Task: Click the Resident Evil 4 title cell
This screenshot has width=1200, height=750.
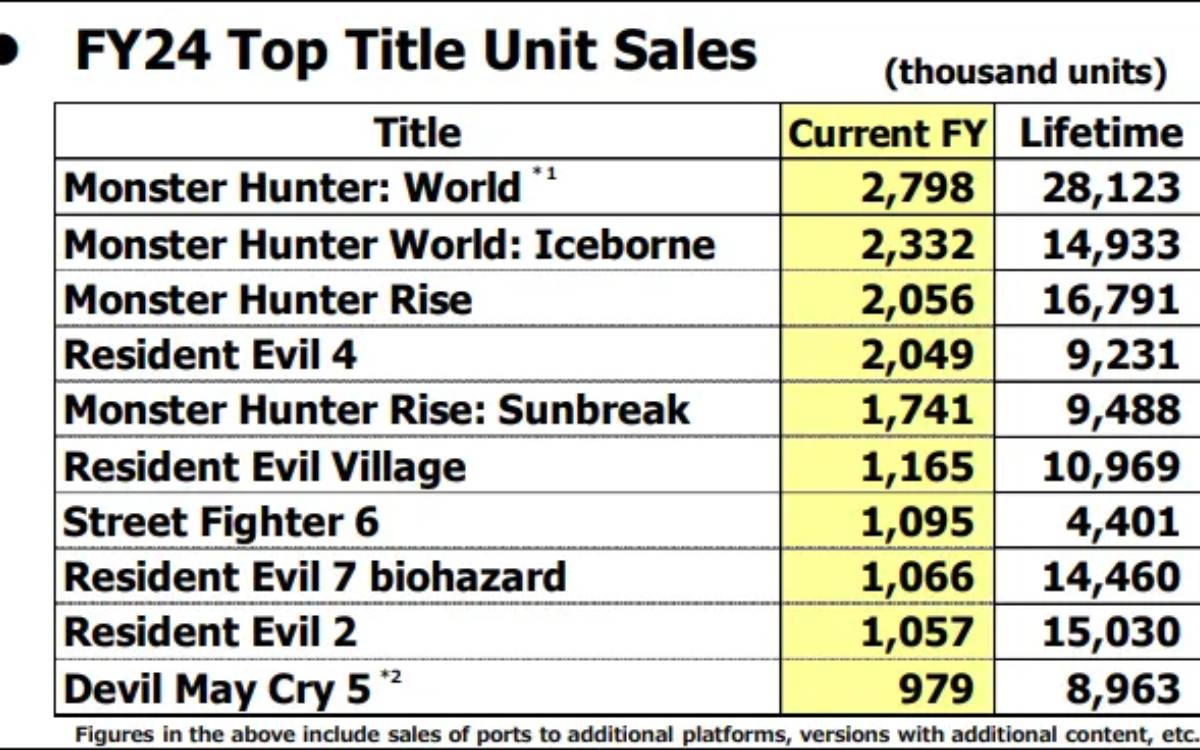Action: click(x=209, y=354)
